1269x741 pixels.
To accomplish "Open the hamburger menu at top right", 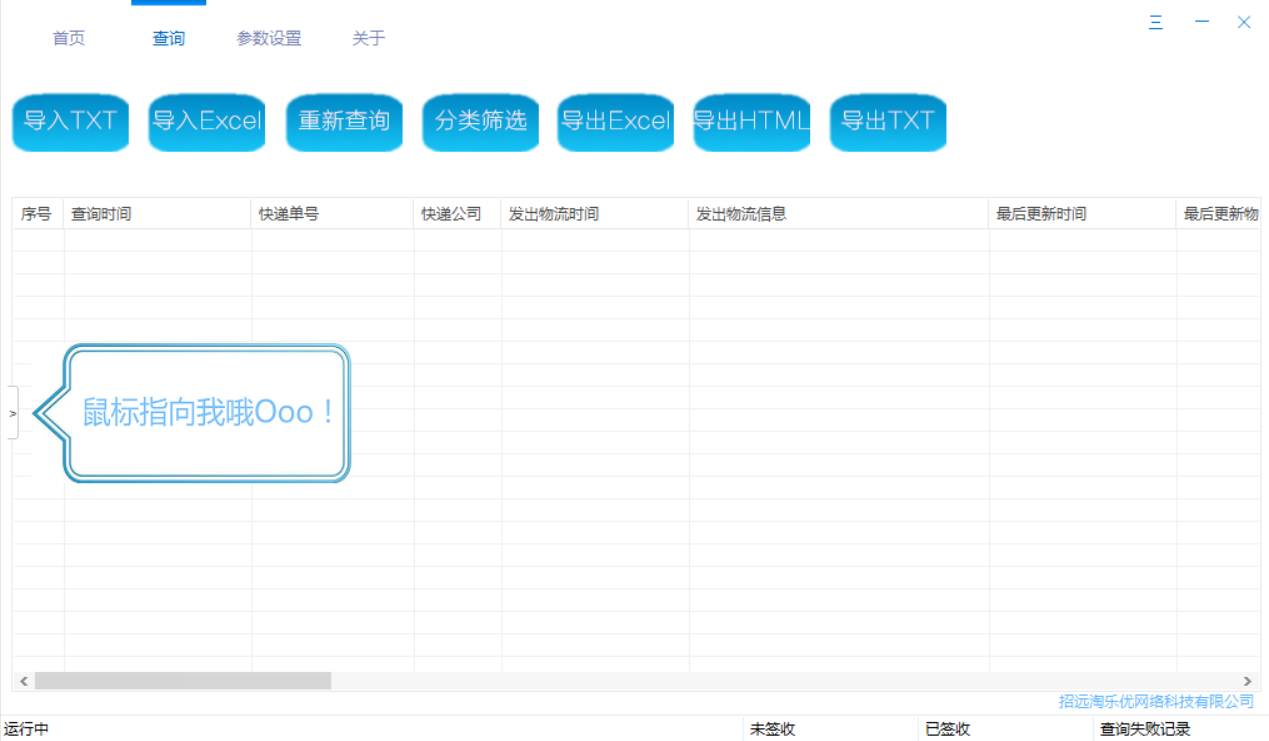I will [1156, 22].
